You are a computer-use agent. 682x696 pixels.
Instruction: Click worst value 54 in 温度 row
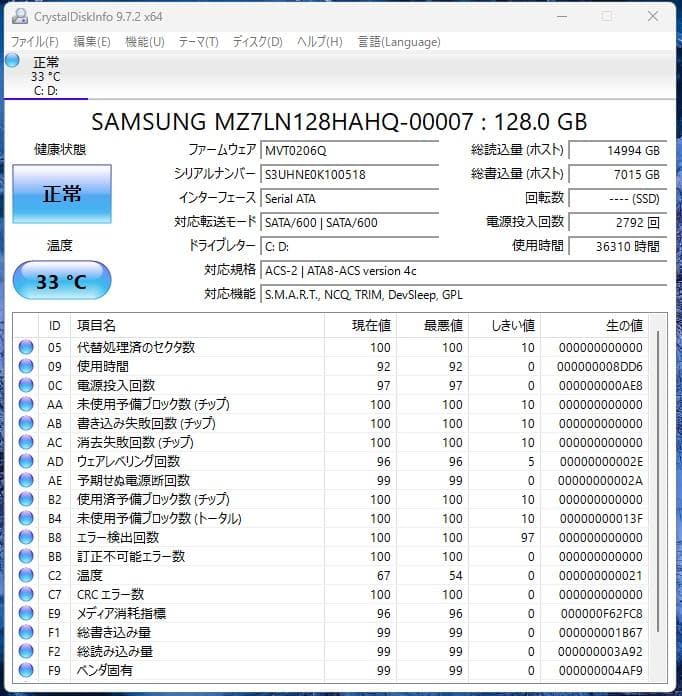coord(456,576)
